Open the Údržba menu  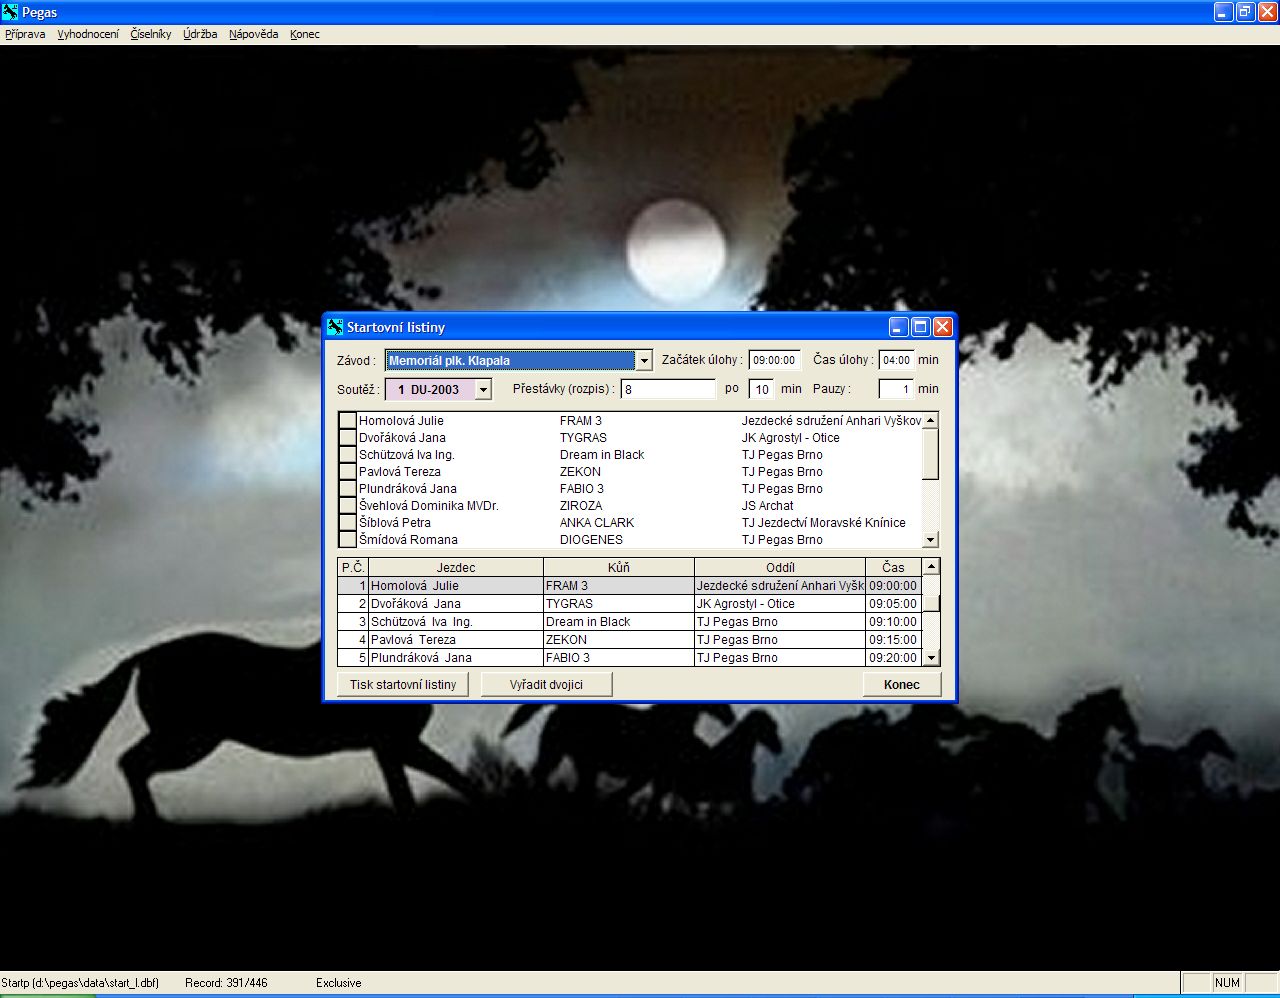[x=200, y=34]
